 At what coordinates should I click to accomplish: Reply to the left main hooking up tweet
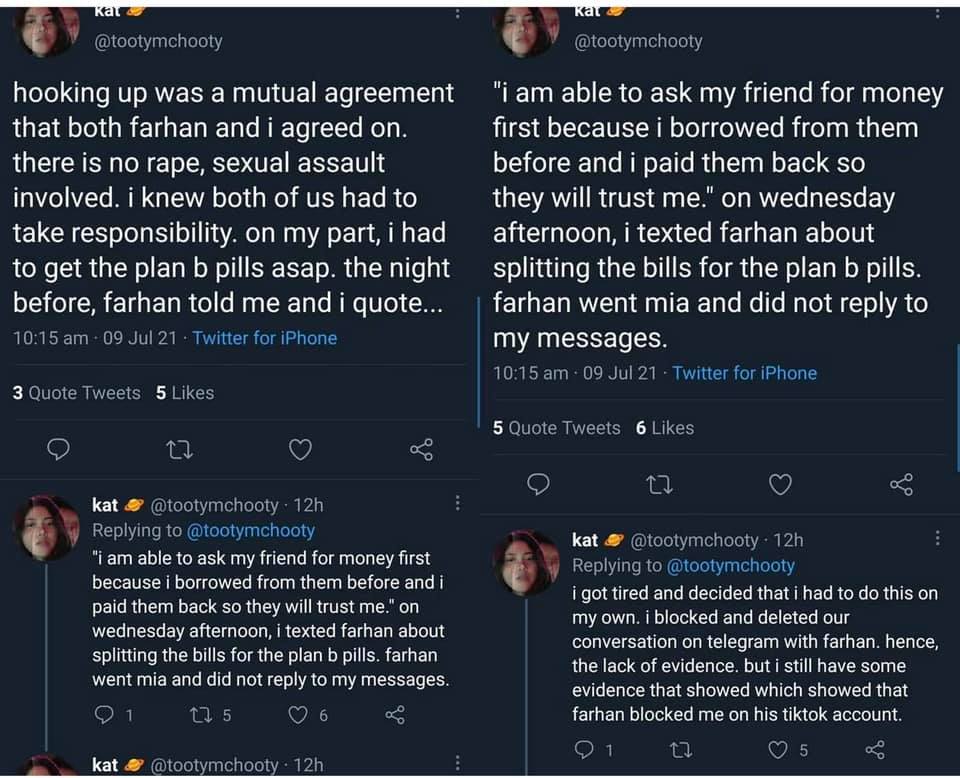pyautogui.click(x=59, y=450)
